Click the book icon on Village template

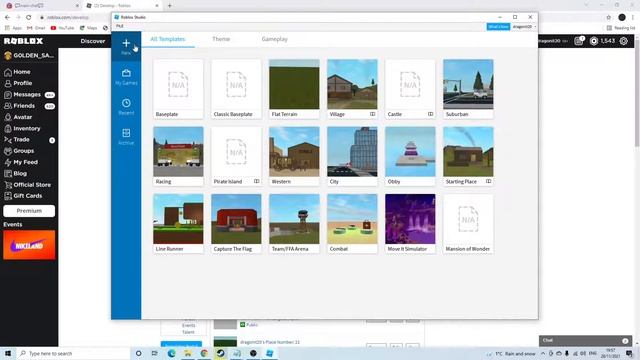[372, 114]
